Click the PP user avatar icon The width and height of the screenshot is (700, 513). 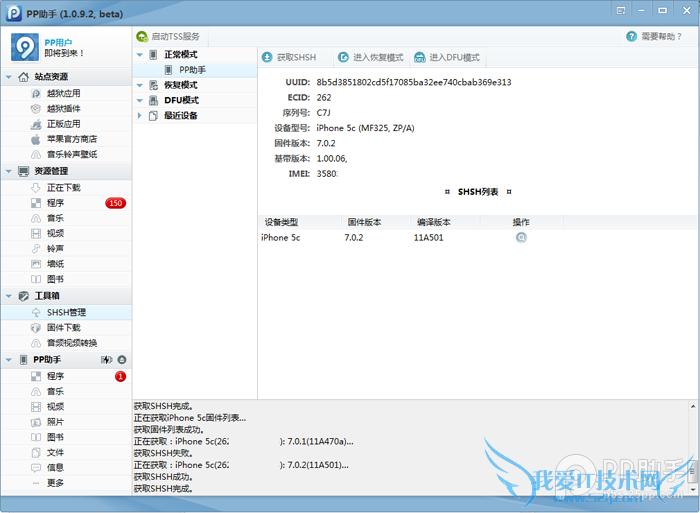tap(25, 47)
